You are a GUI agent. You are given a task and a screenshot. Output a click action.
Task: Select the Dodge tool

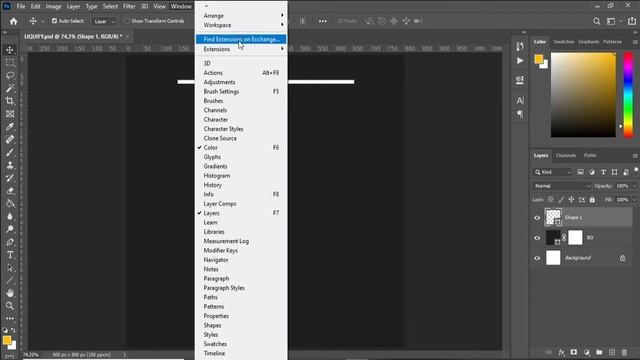pos(10,229)
